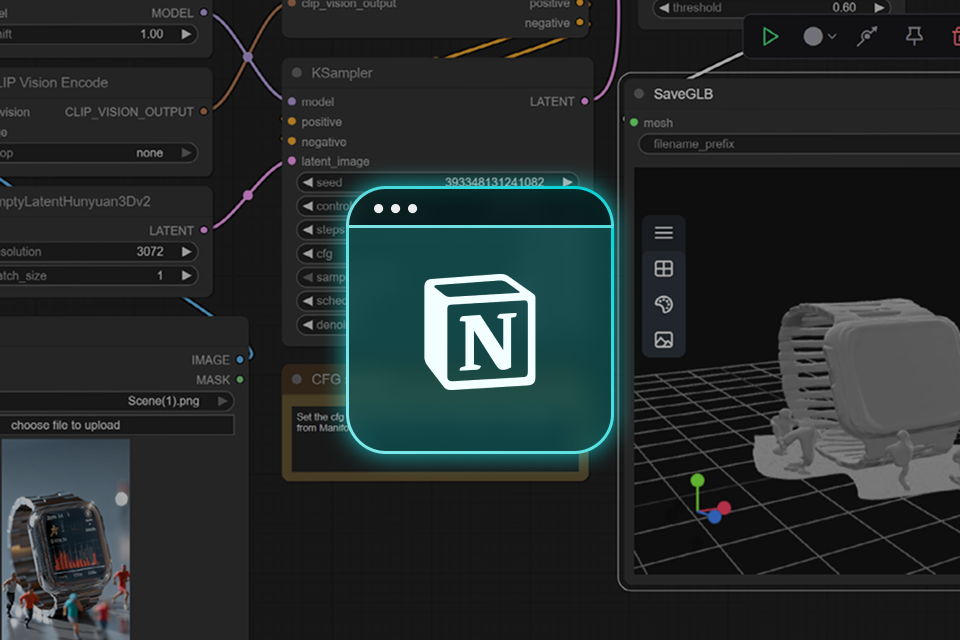Click the KSampler model input socket
960x640 pixels.
pyautogui.click(x=292, y=102)
